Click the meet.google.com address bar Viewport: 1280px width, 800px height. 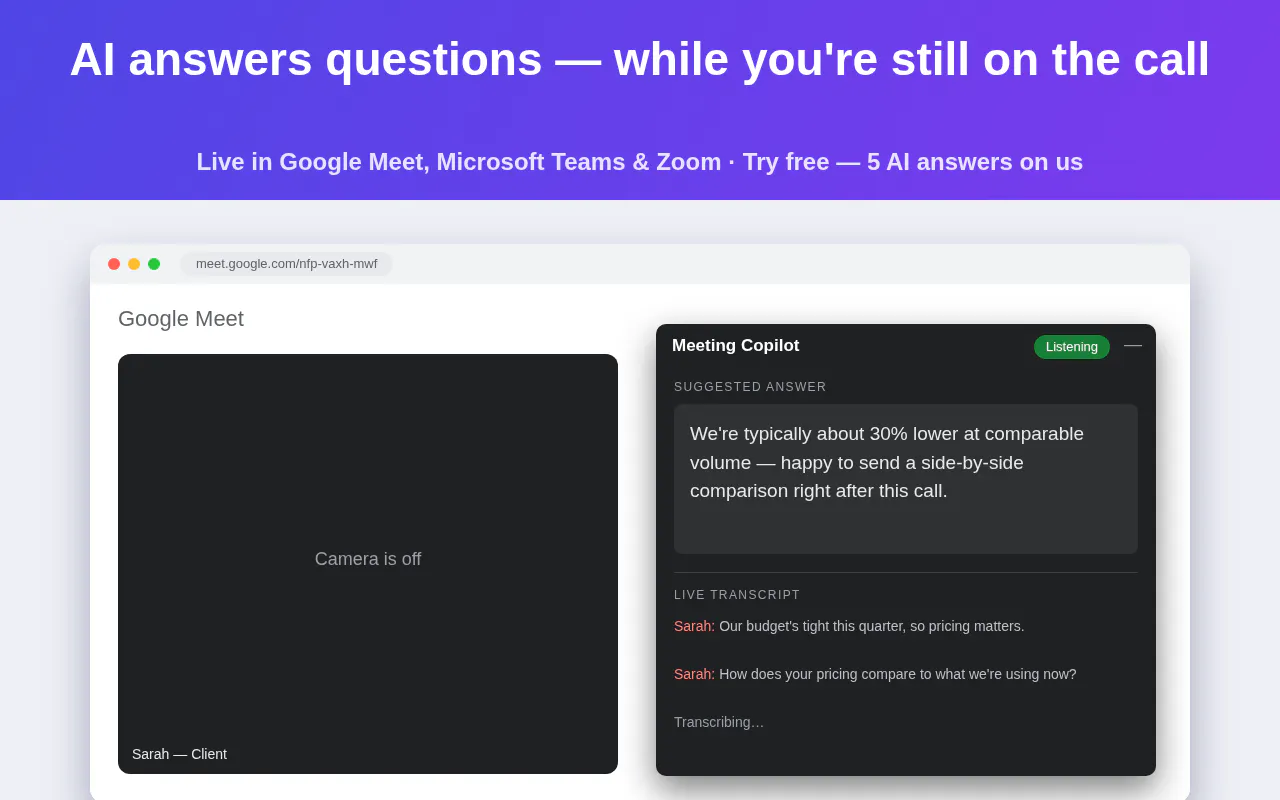(286, 264)
